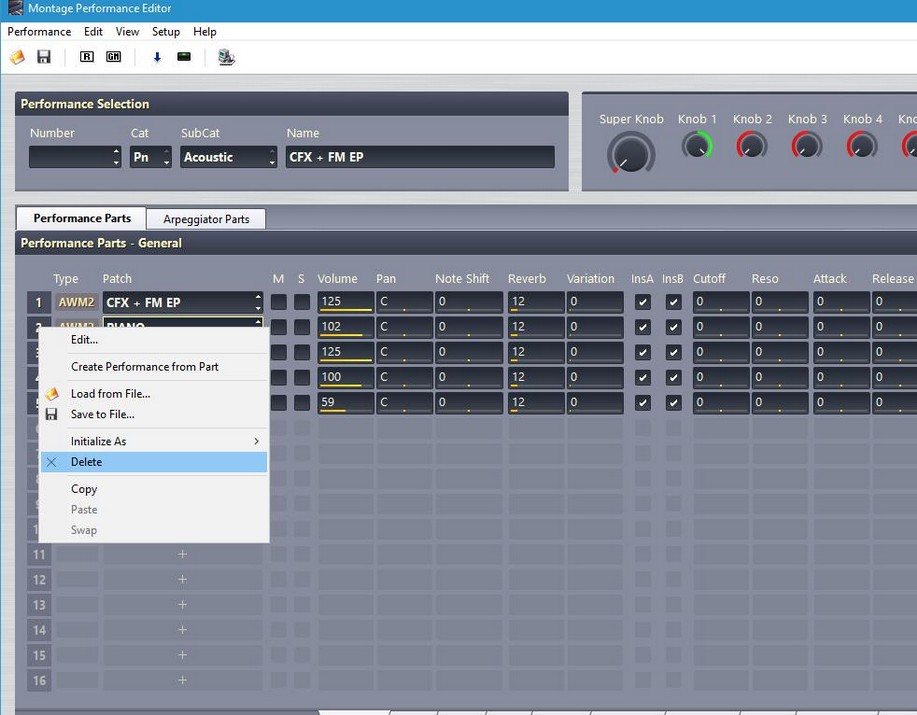Click the Note Shift field of part 1

(x=468, y=302)
